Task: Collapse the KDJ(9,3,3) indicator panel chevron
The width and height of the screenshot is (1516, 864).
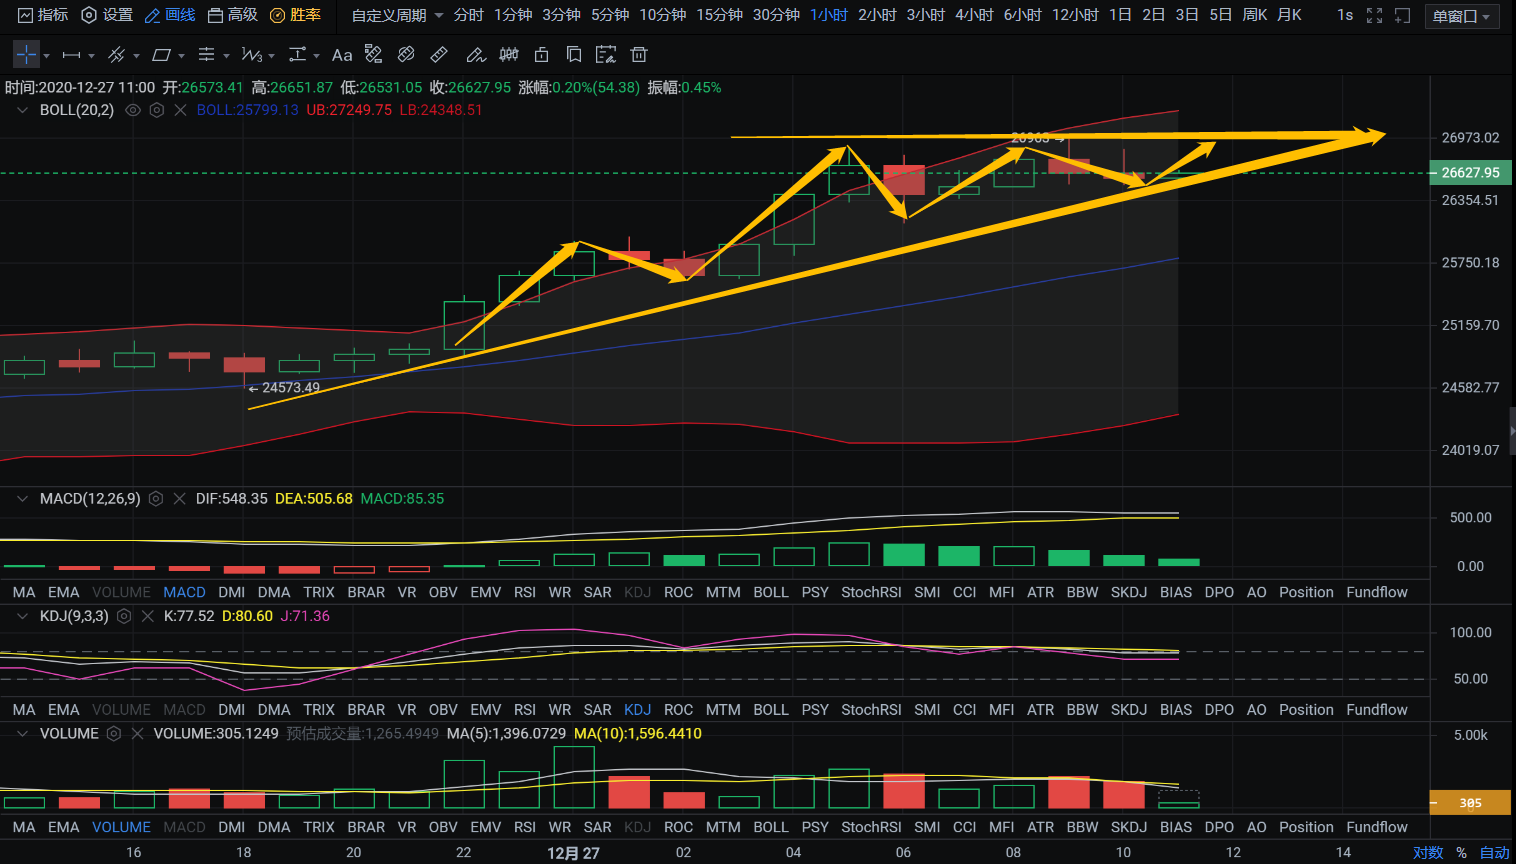Action: coord(22,616)
